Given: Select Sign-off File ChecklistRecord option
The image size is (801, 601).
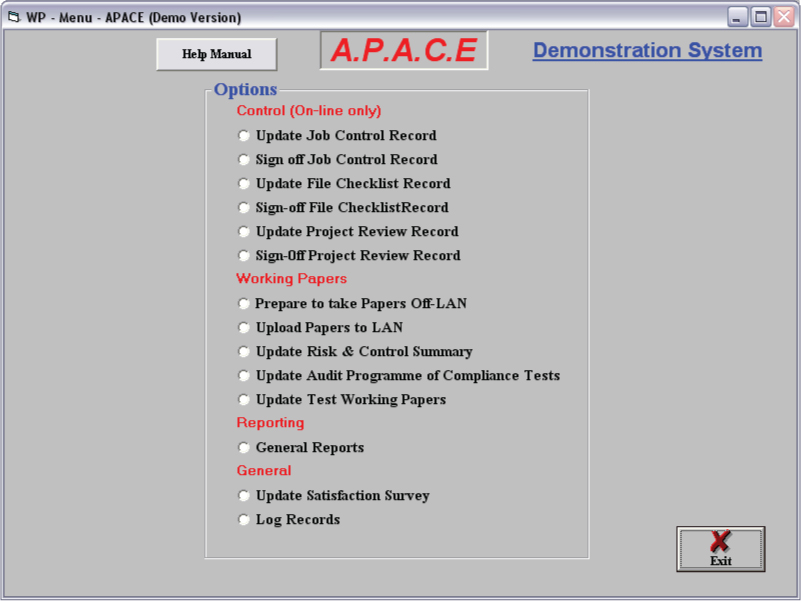Looking at the screenshot, I should (244, 208).
